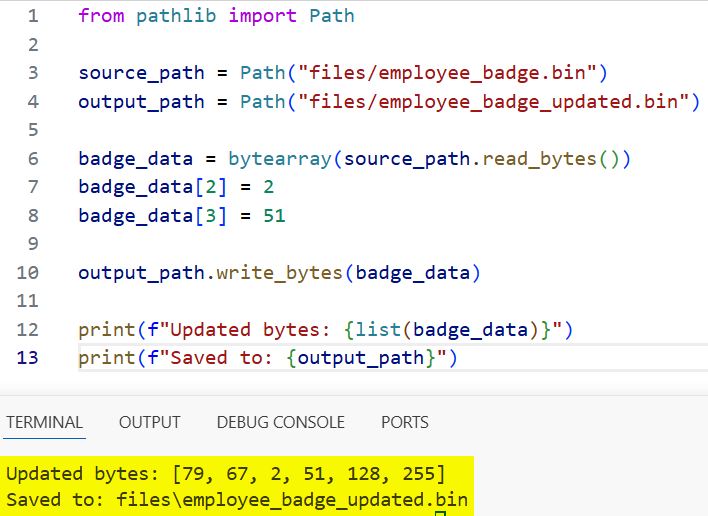Viewport: 708px width, 516px height.
Task: Click terminal output 'Updated bytes:' line
Action: click(226, 474)
